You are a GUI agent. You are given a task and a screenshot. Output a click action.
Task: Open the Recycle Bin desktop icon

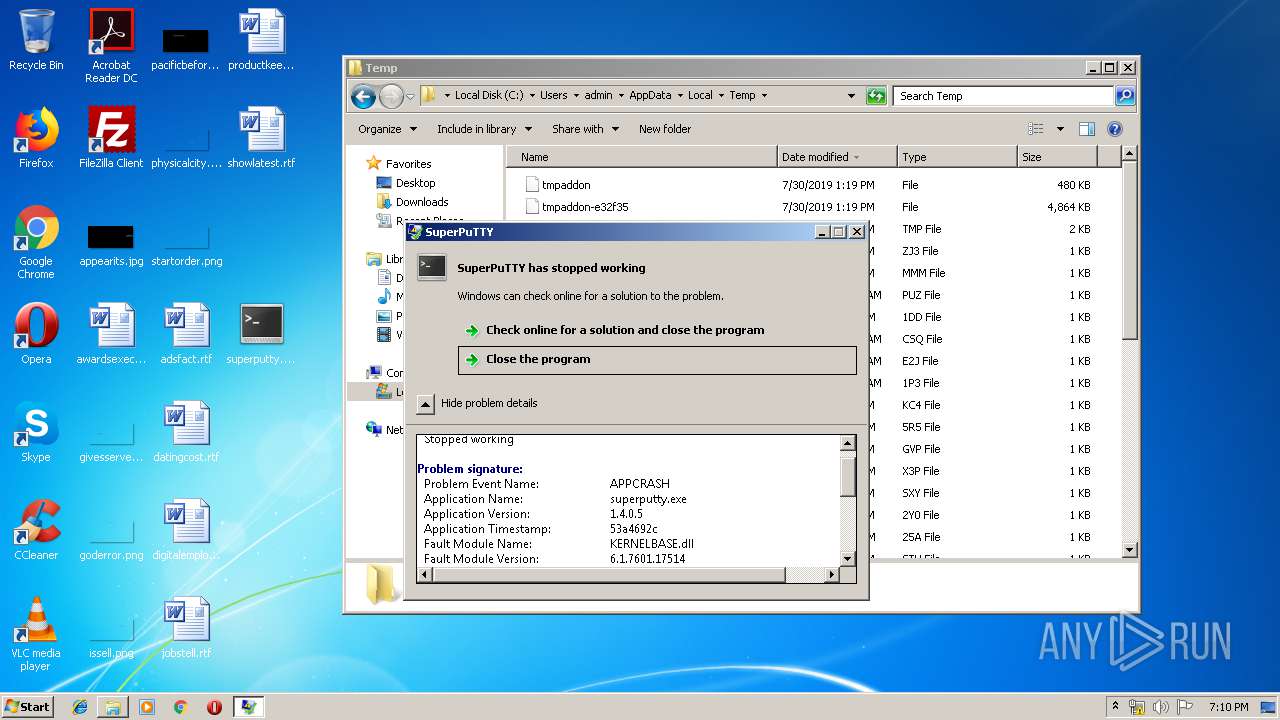pos(36,40)
